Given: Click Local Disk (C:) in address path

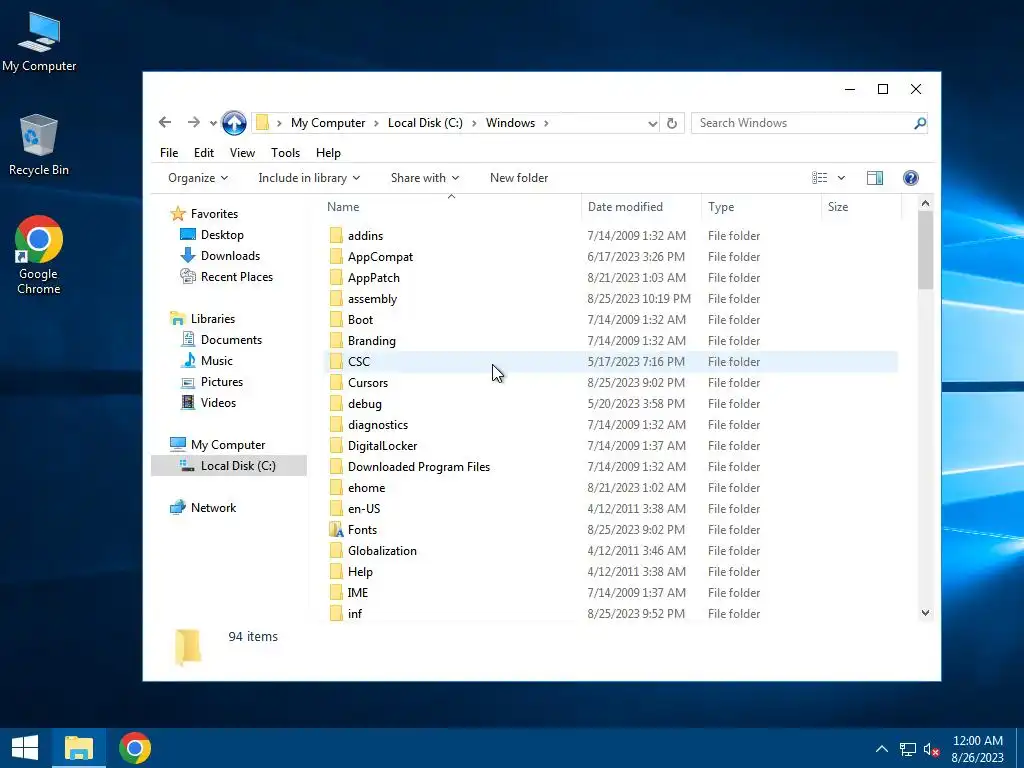Looking at the screenshot, I should [x=425, y=123].
